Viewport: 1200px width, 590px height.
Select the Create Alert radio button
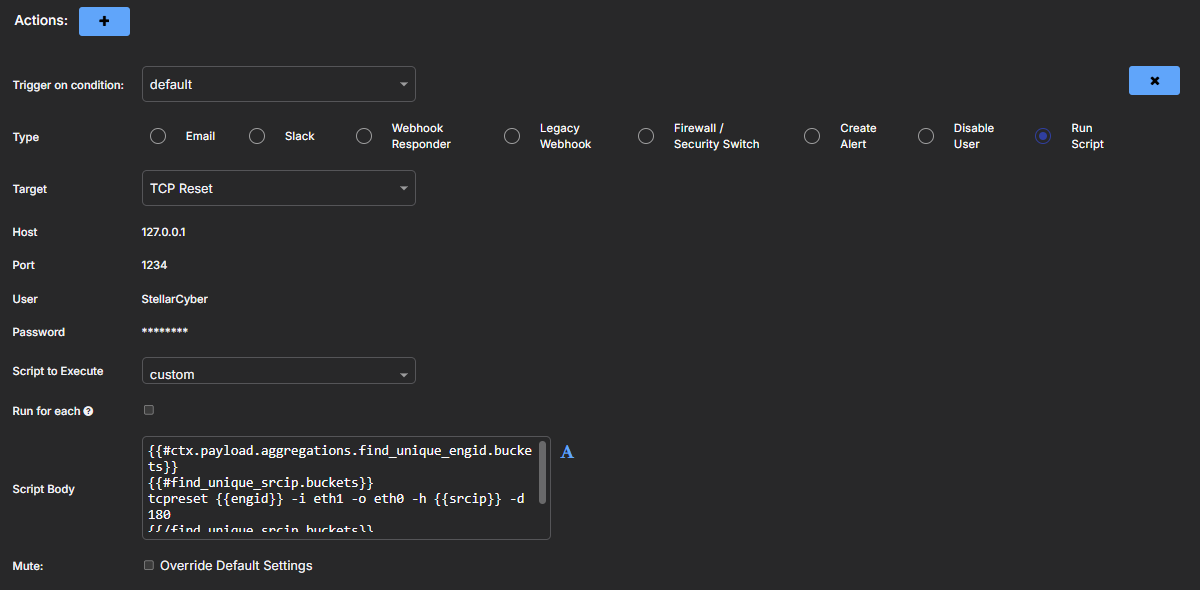click(x=811, y=135)
